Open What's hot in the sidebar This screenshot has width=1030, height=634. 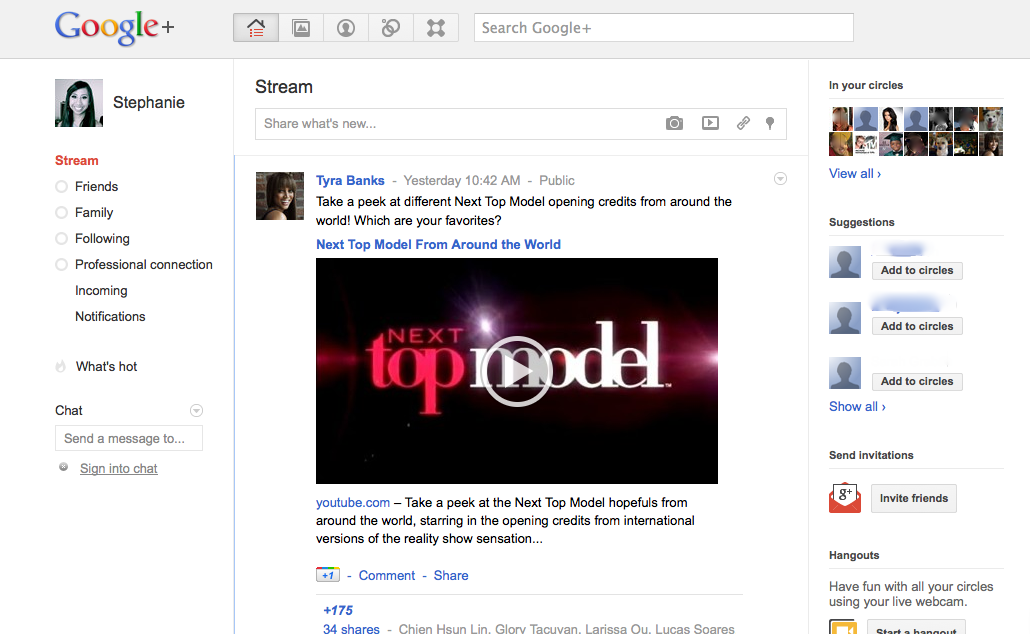(106, 367)
